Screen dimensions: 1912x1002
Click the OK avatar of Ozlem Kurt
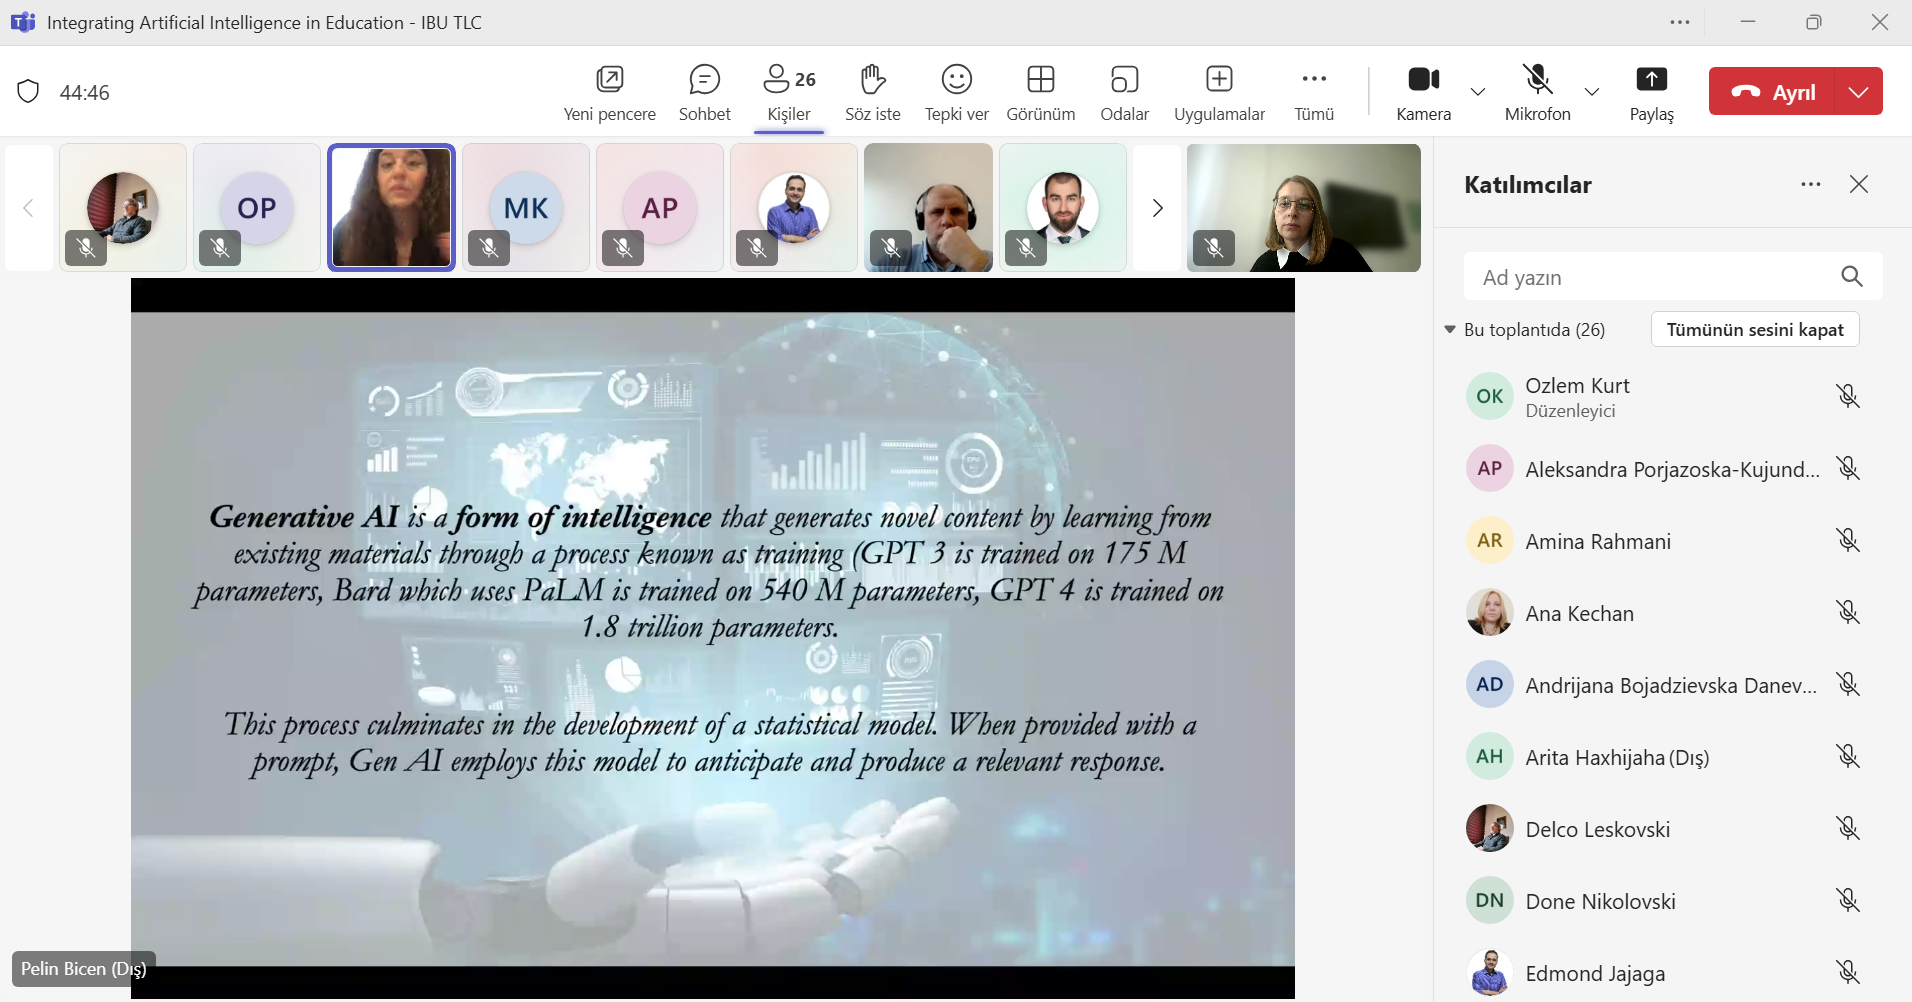click(x=1489, y=396)
